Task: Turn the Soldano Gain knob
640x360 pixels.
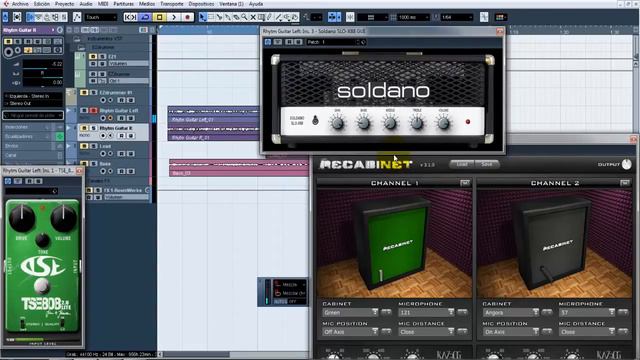Action: pos(337,122)
